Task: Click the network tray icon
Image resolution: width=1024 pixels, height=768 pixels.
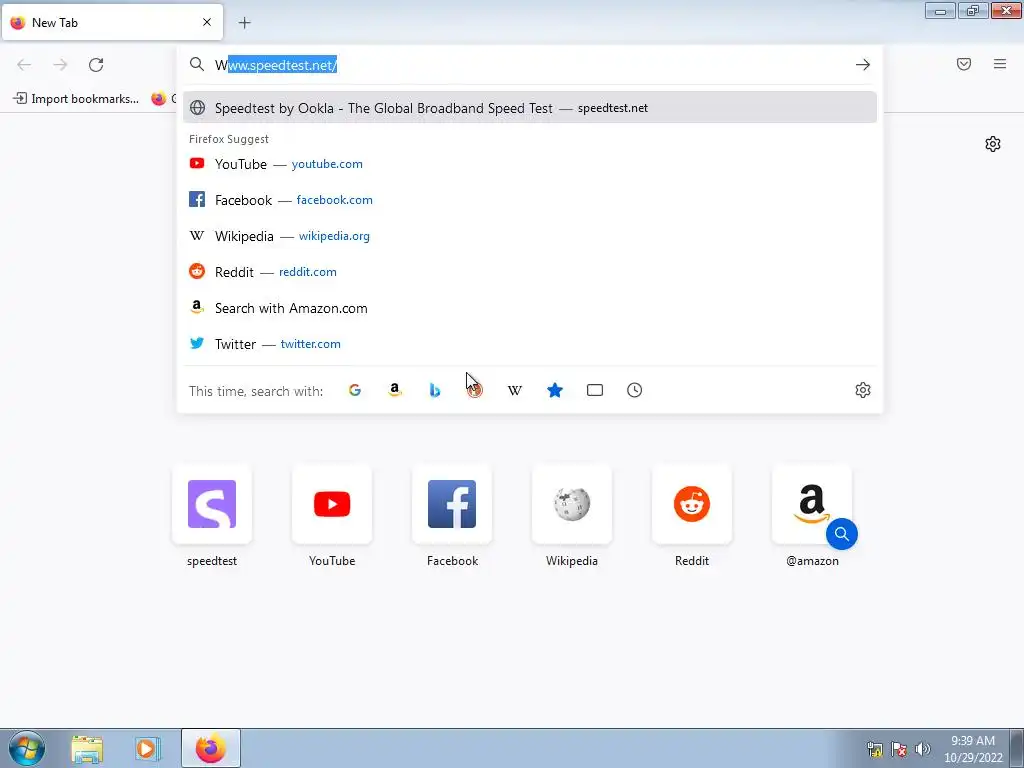Action: pos(874,749)
